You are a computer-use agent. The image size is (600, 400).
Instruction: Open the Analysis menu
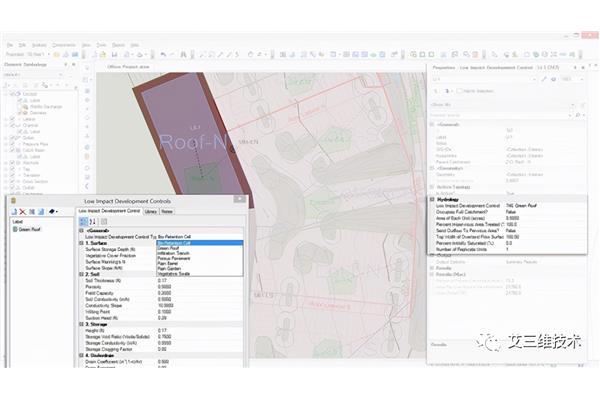39,45
